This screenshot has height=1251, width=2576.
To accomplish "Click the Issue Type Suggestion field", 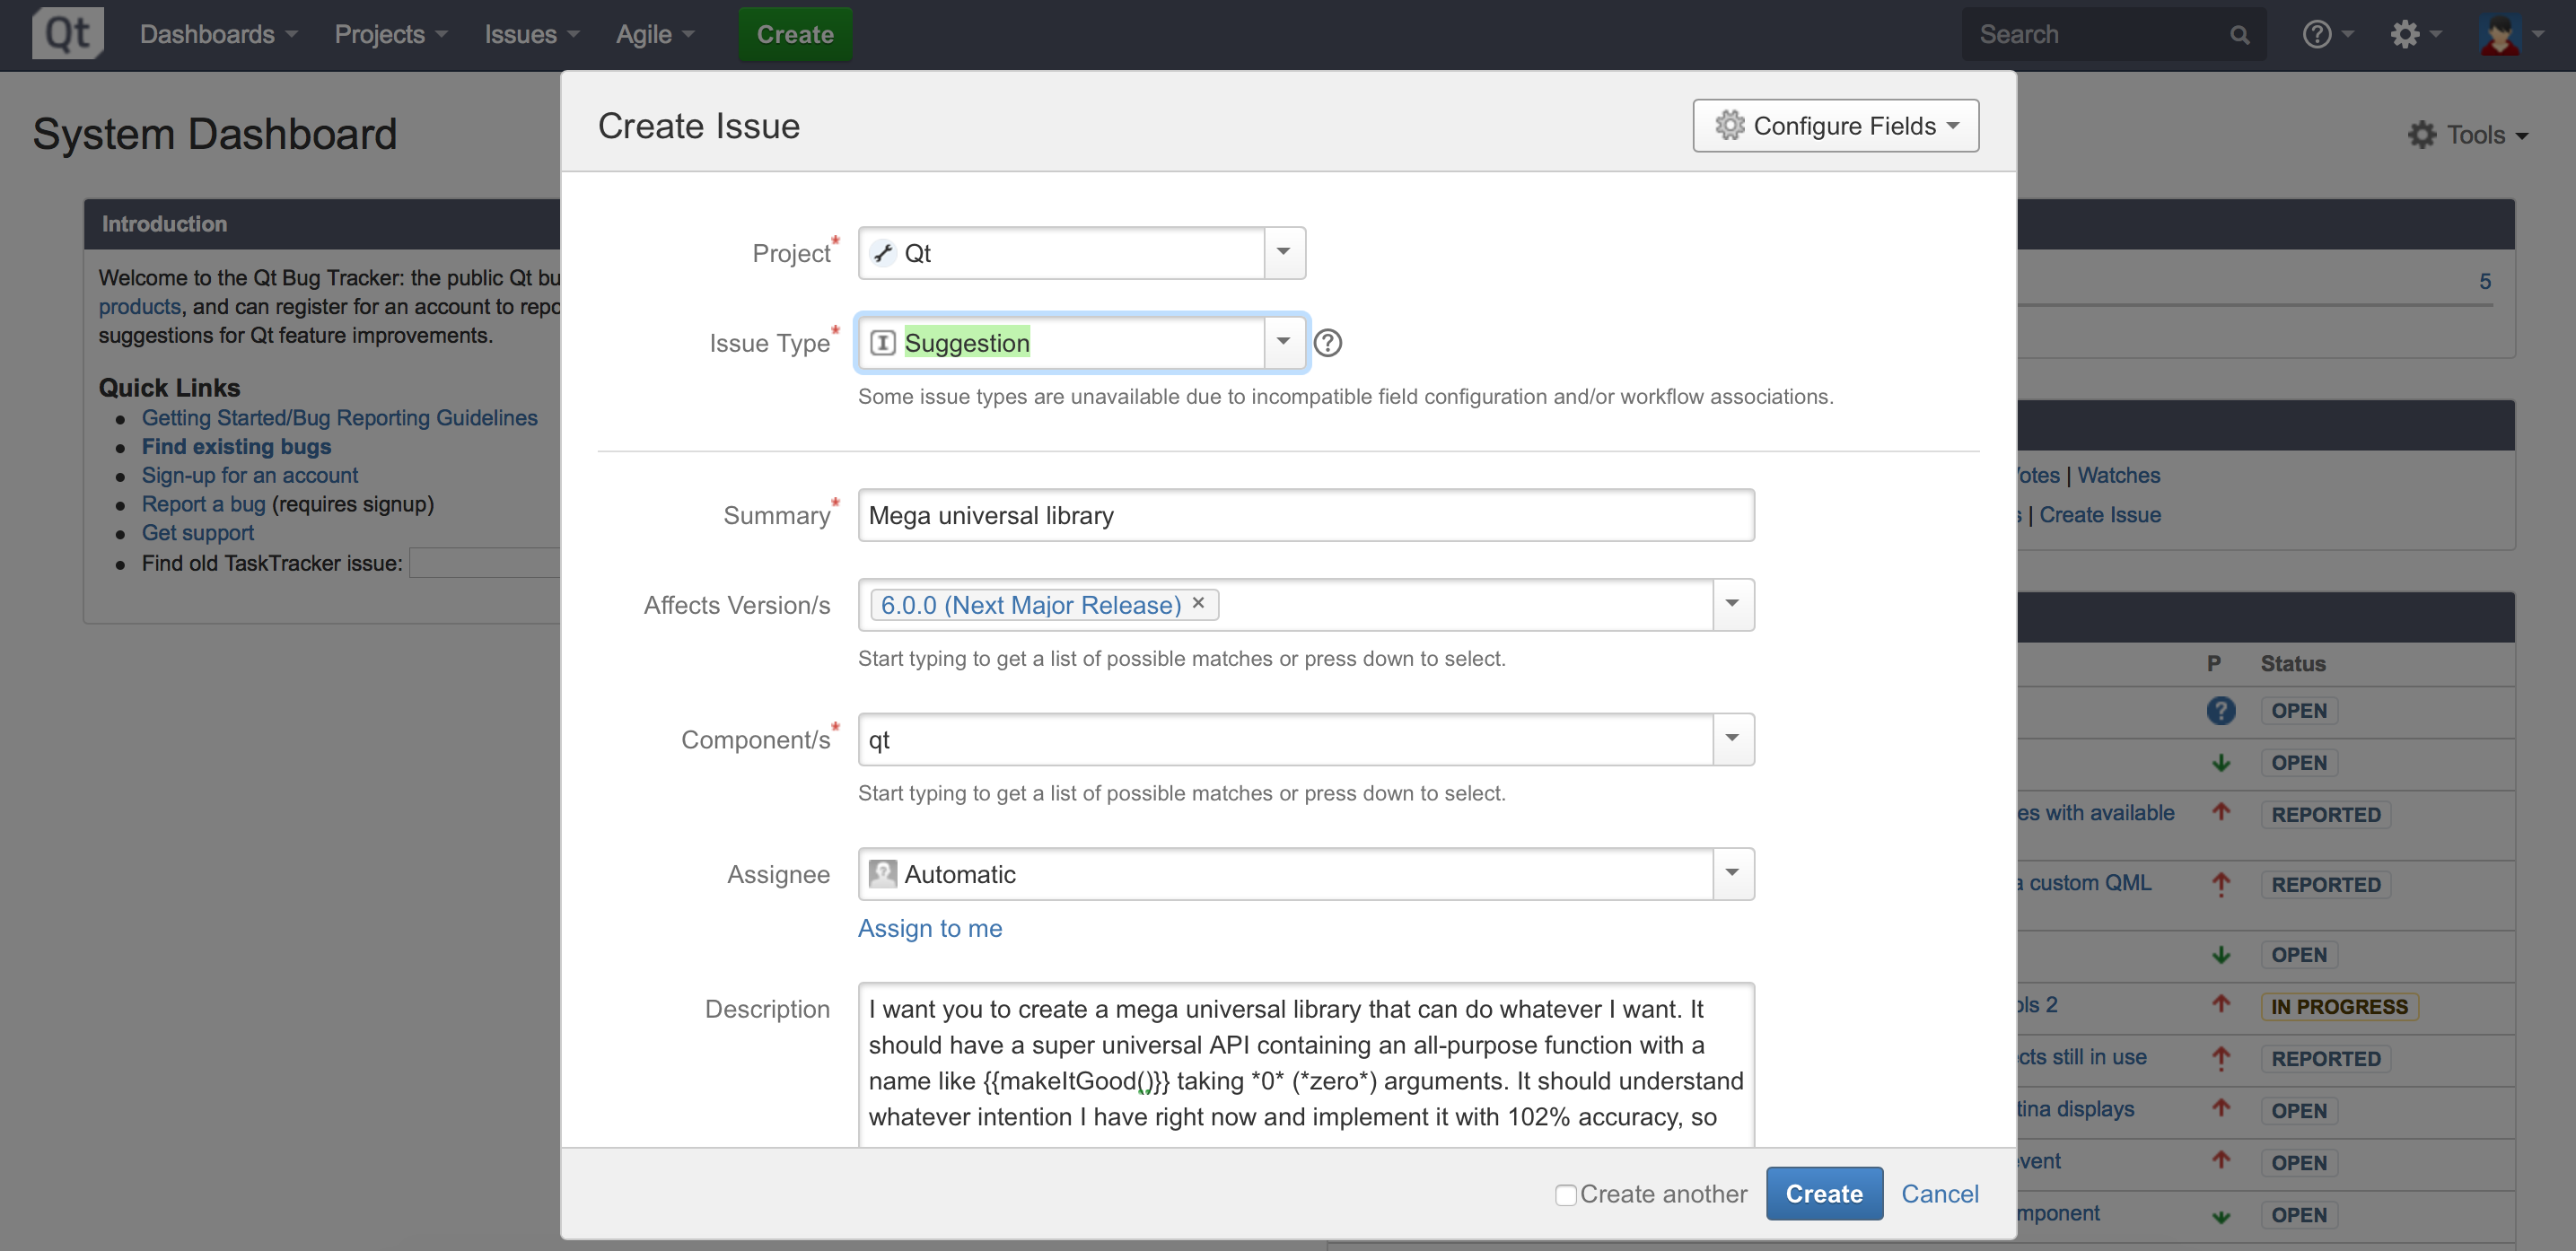I will 1061,343.
